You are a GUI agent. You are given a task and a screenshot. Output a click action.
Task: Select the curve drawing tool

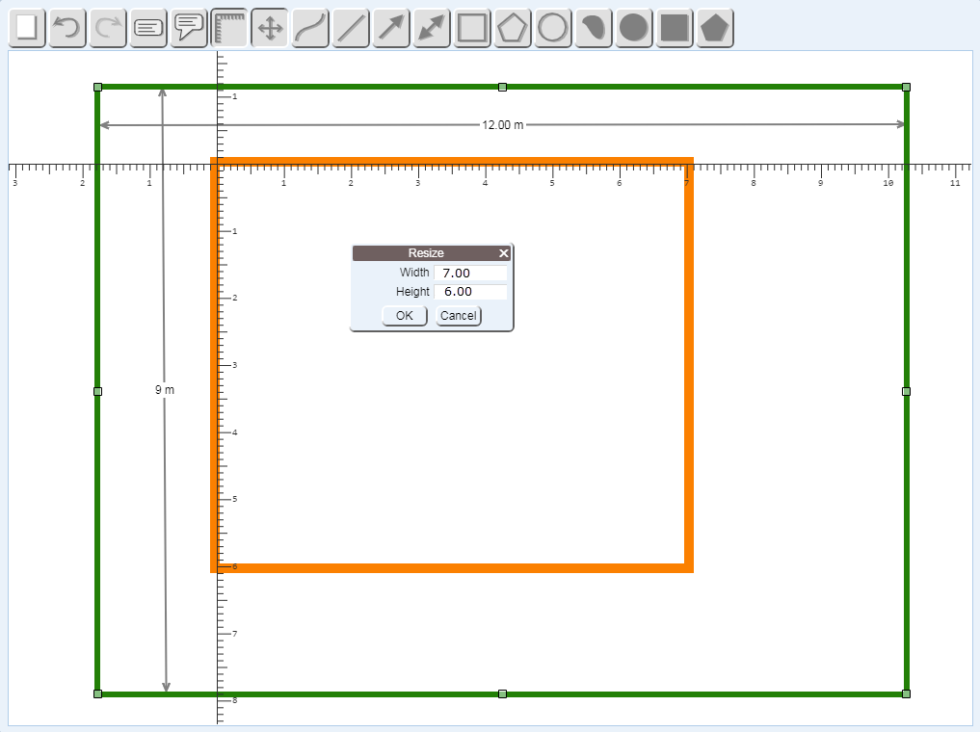311,28
